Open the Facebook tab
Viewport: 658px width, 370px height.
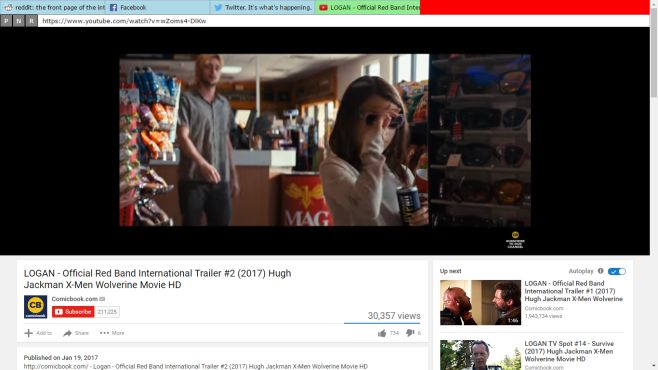[157, 7]
